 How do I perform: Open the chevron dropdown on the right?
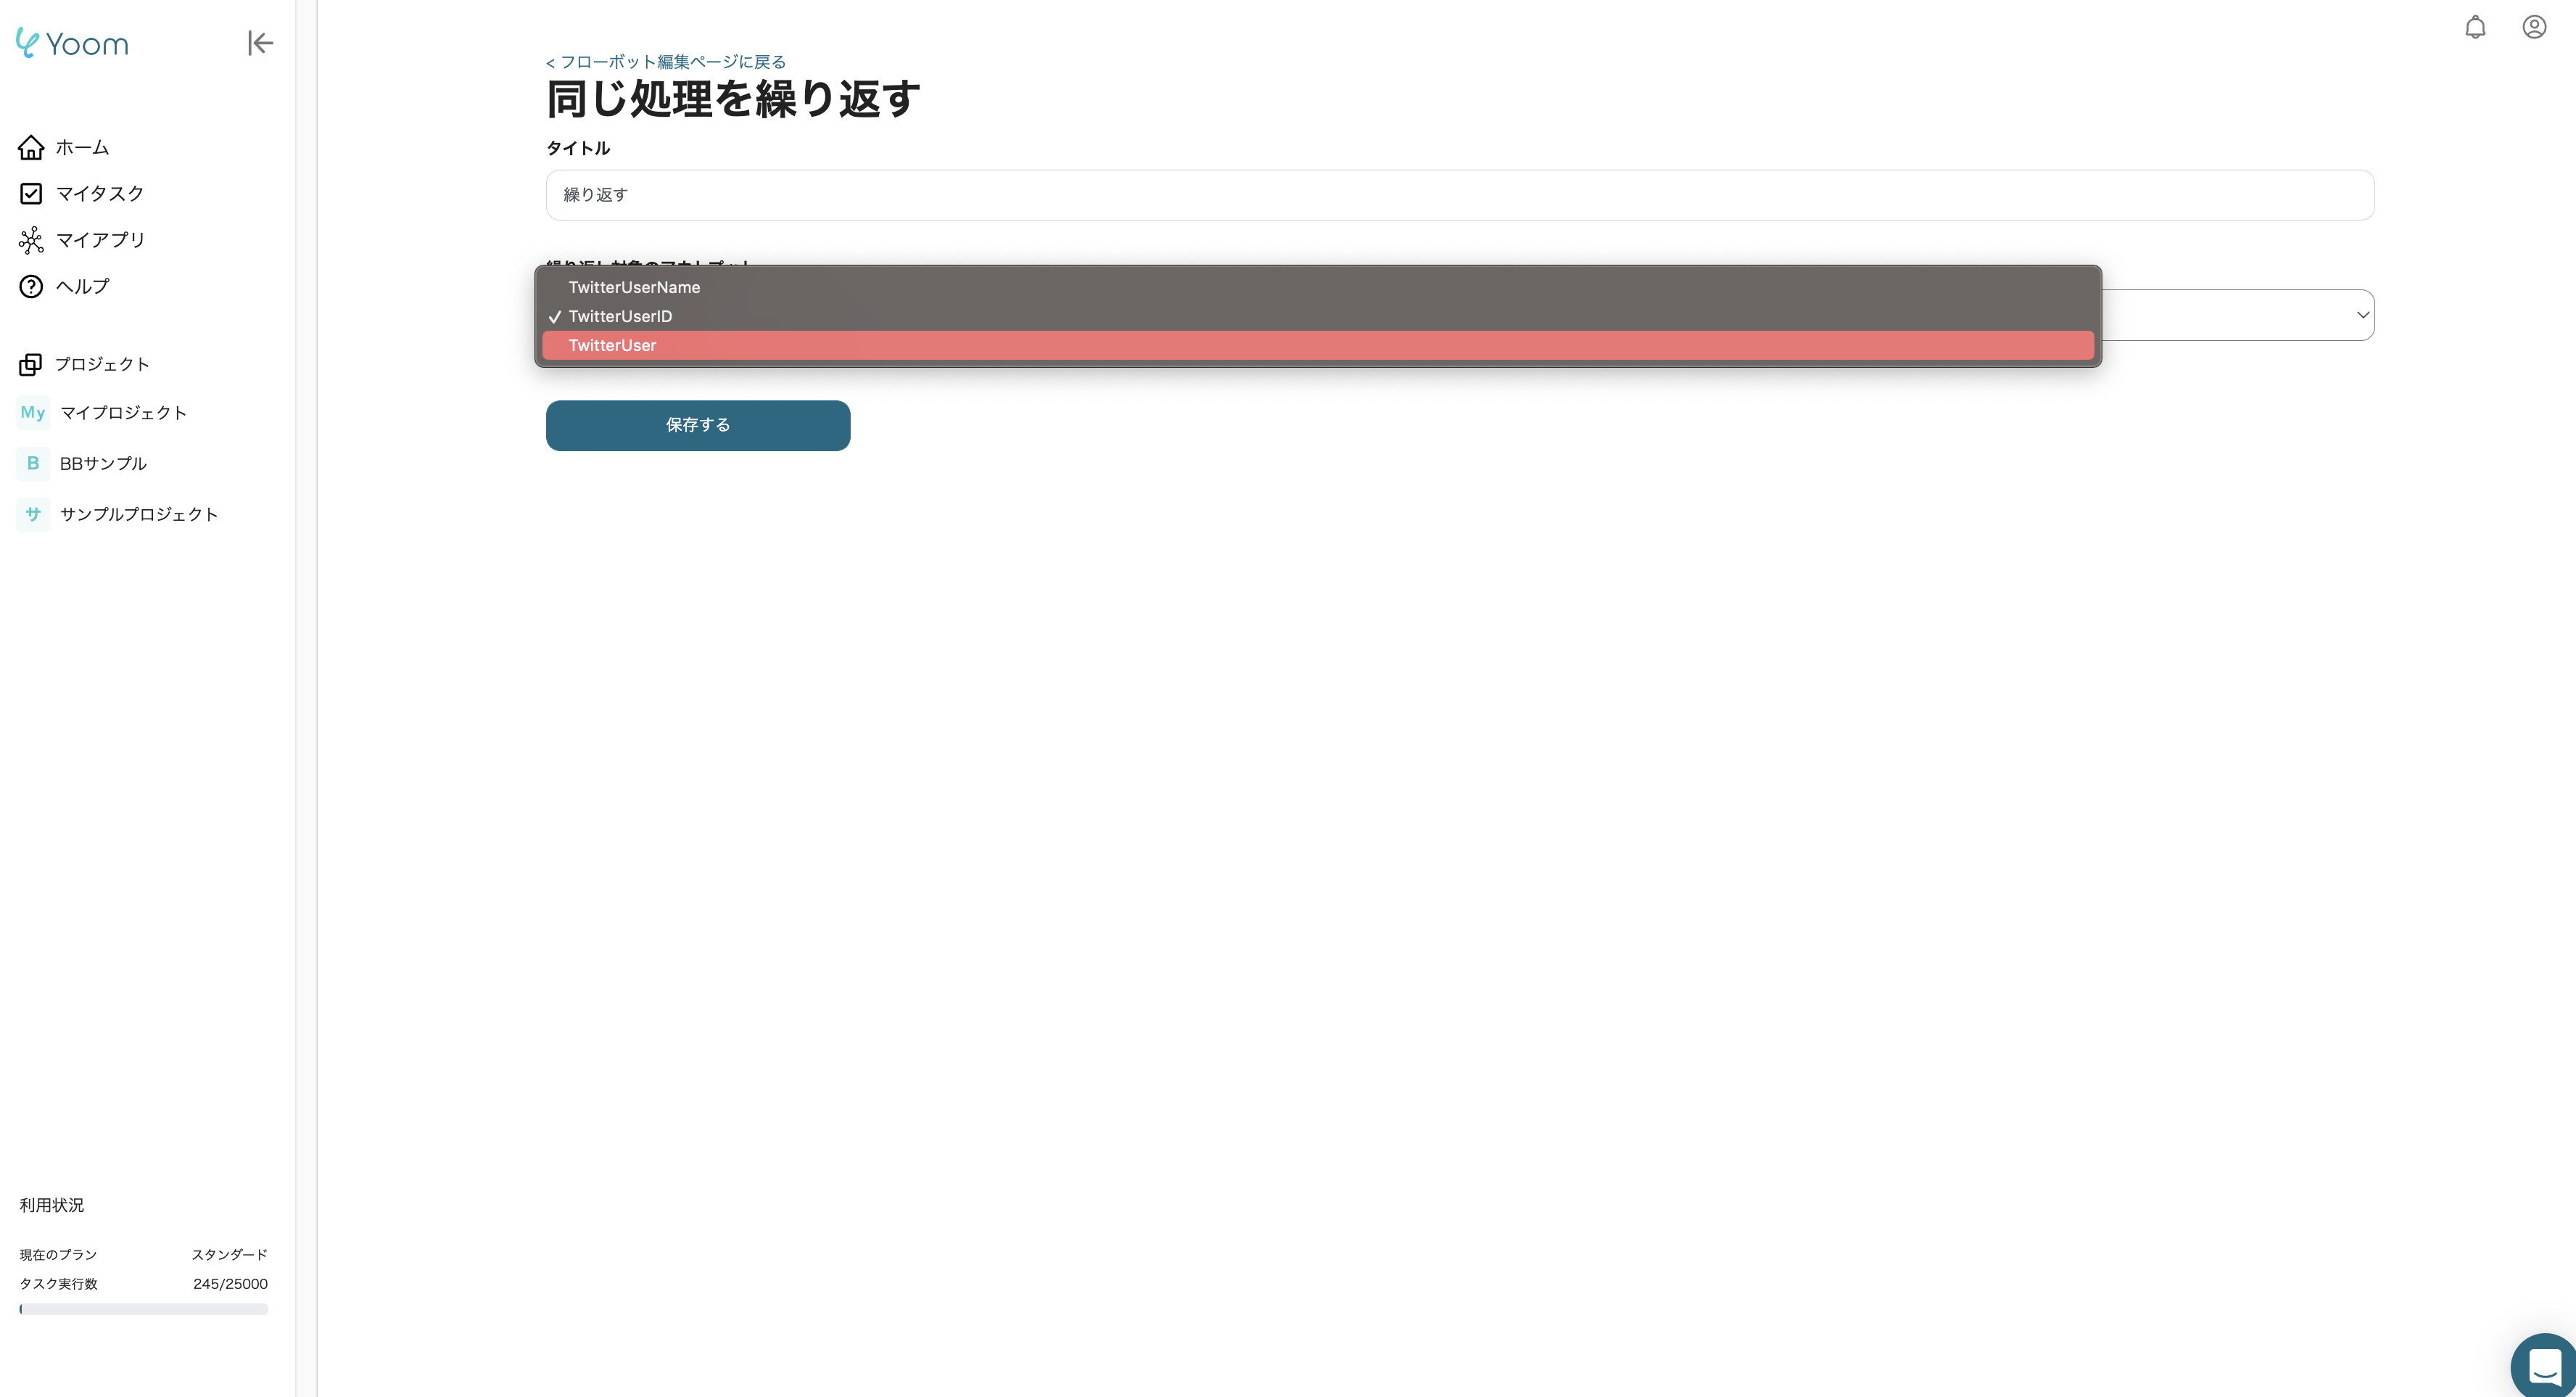pos(2362,314)
